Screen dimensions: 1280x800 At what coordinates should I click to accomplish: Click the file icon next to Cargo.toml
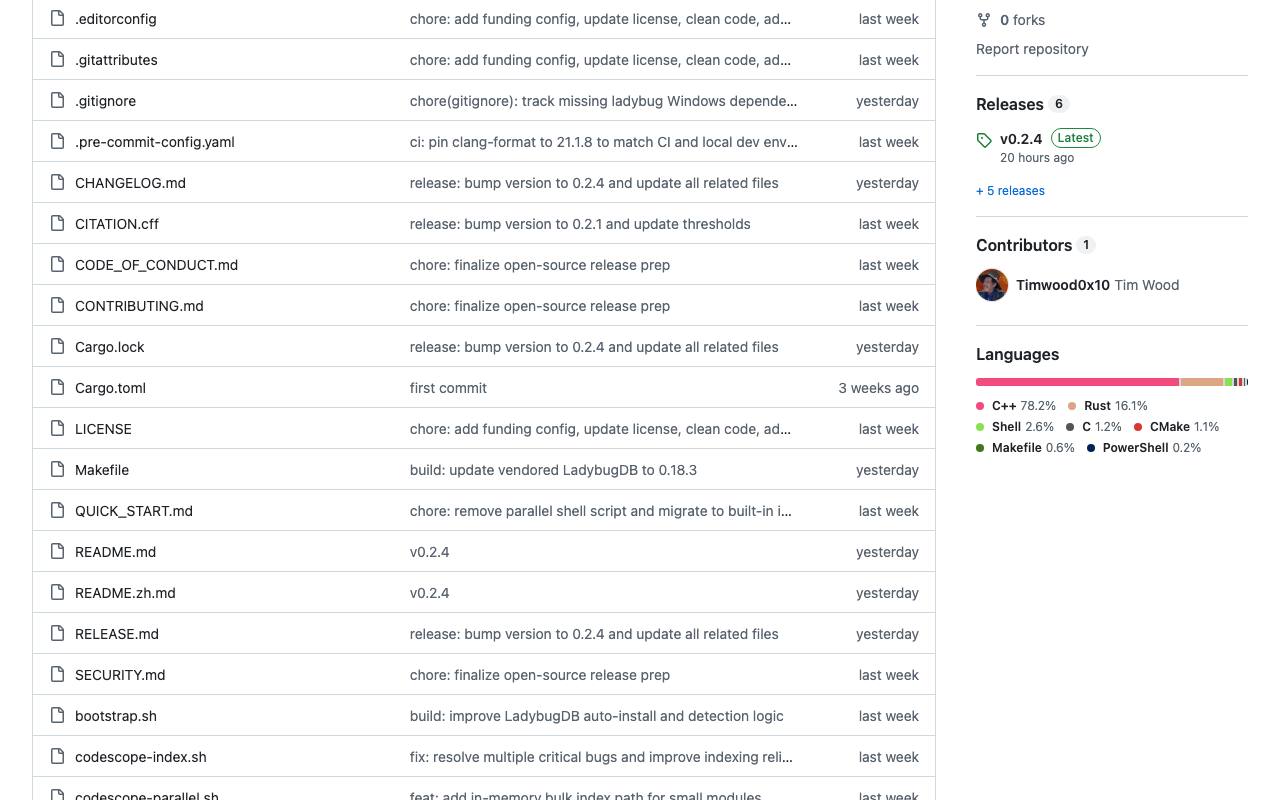(x=58, y=387)
